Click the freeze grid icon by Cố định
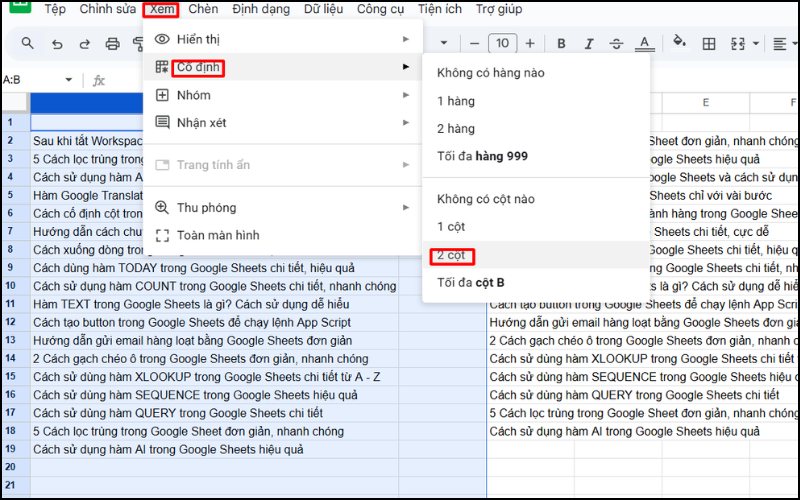The image size is (800, 500). [x=162, y=67]
